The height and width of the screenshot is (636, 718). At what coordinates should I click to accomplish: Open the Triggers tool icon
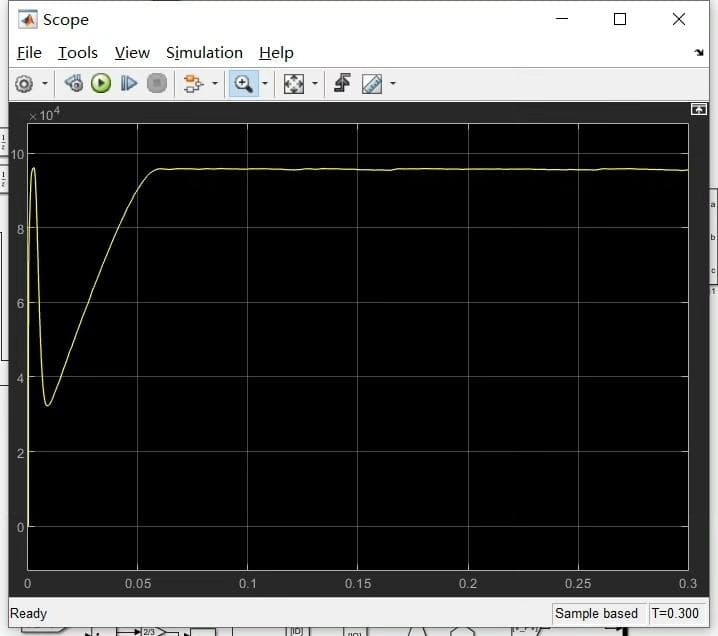point(343,83)
